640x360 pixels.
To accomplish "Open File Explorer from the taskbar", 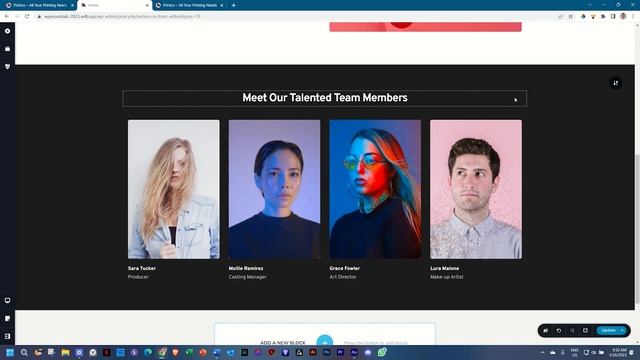I will tap(65, 352).
